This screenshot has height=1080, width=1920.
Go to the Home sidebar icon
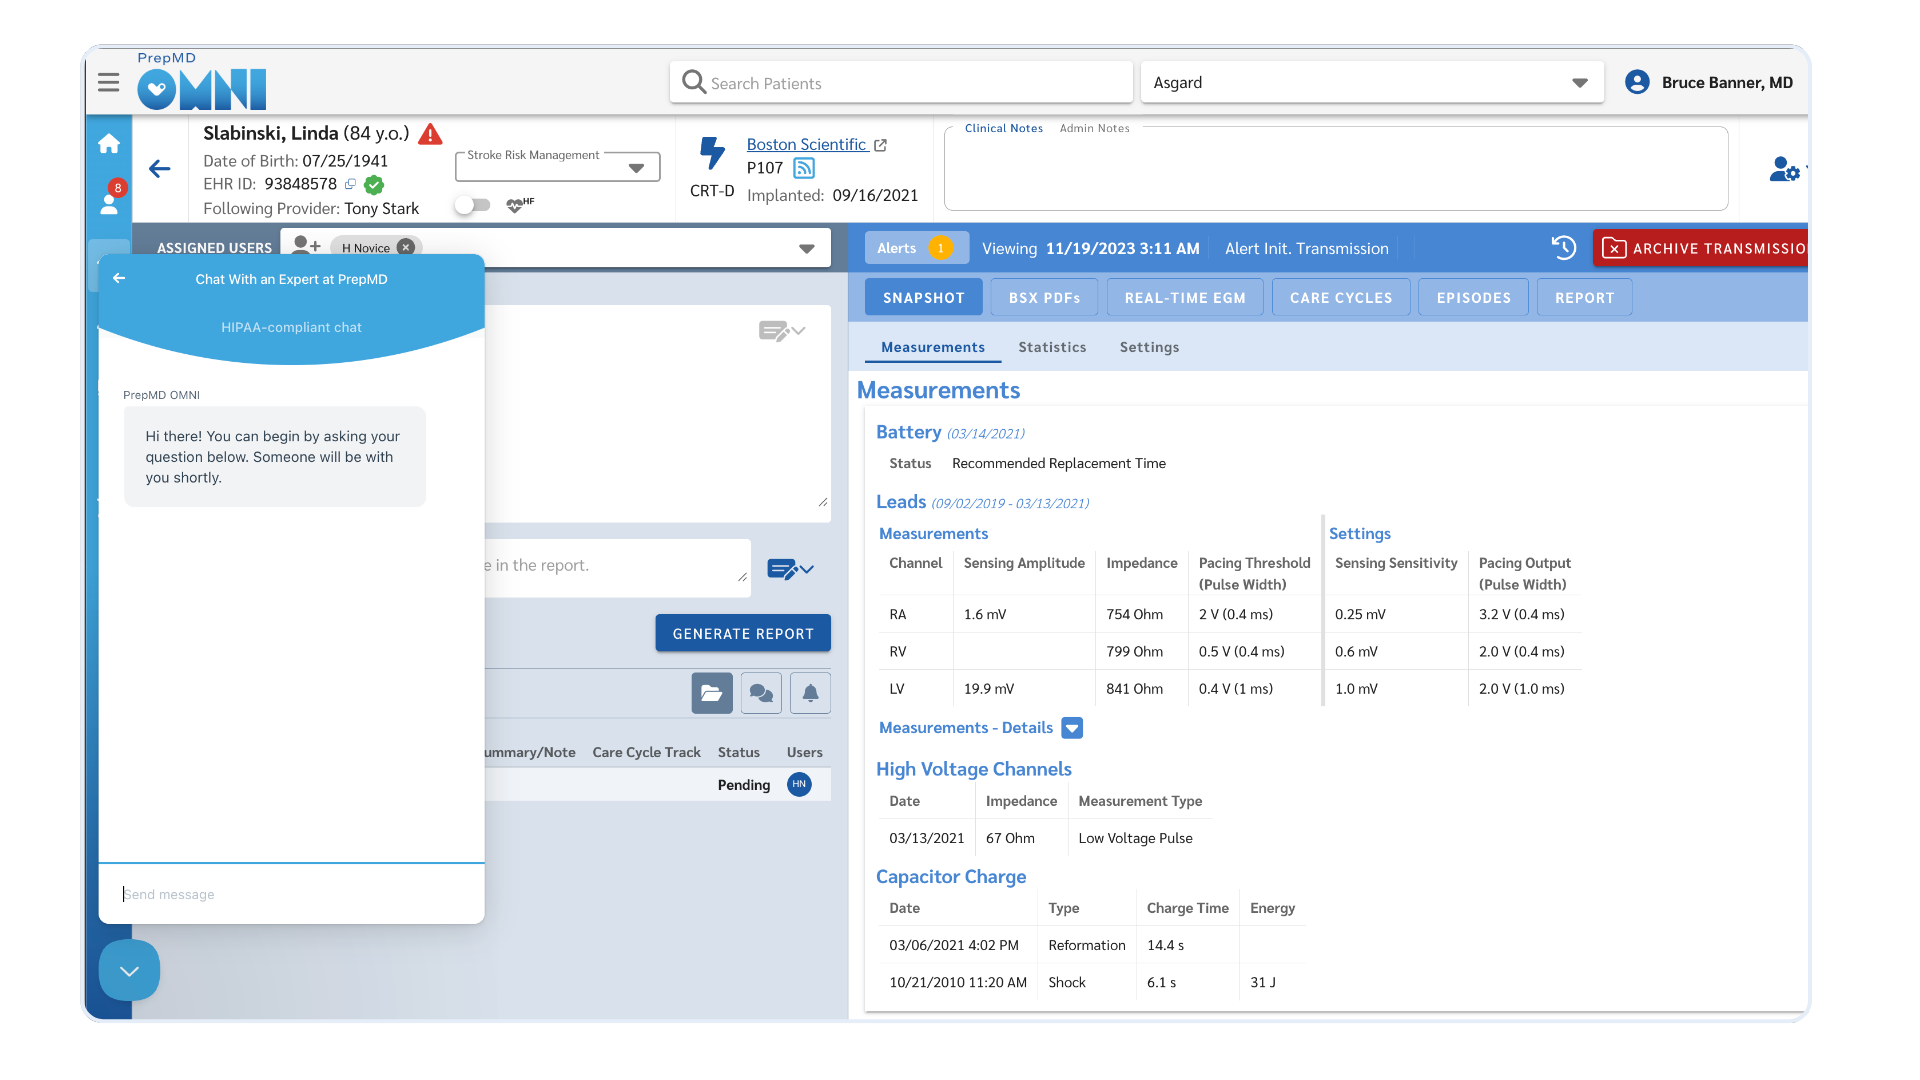(x=109, y=144)
